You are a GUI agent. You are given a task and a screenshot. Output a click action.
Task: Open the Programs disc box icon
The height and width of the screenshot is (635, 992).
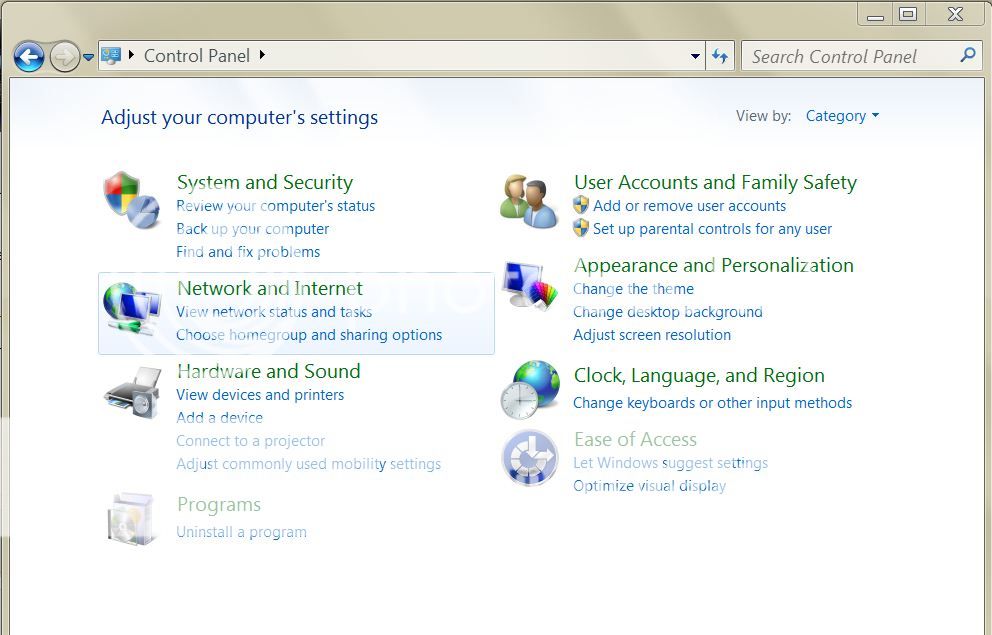click(130, 519)
